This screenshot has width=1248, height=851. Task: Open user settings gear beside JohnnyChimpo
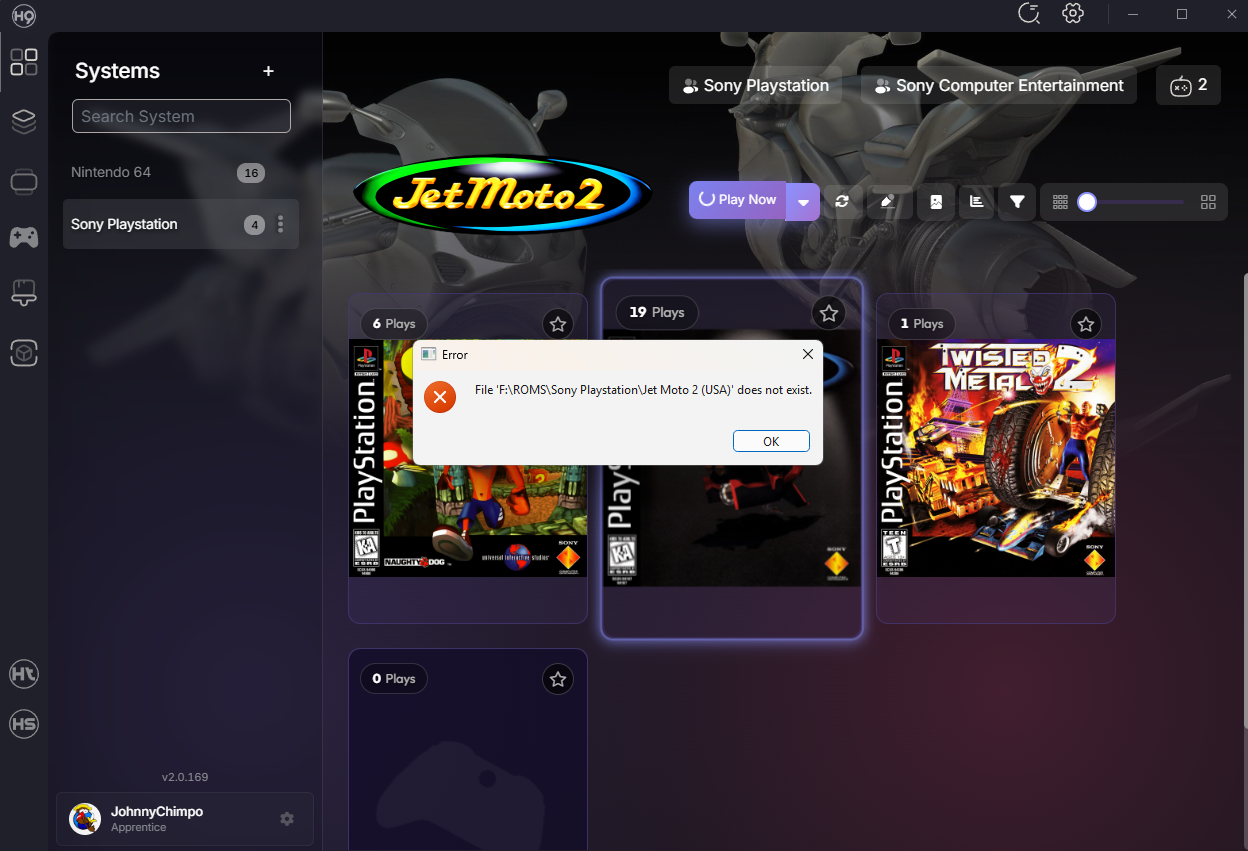pyautogui.click(x=287, y=819)
